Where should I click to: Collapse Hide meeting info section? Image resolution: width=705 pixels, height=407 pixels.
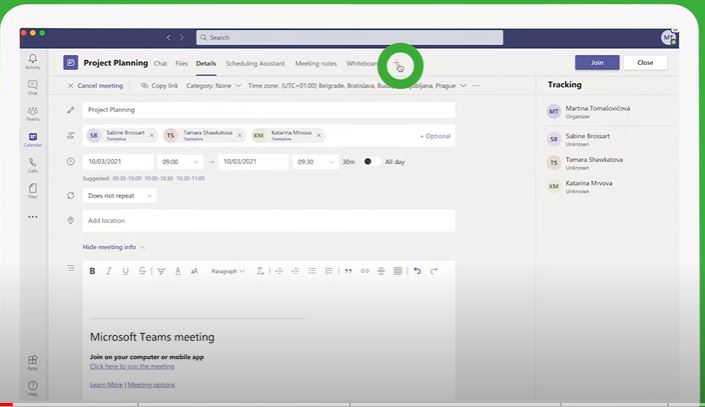point(114,247)
